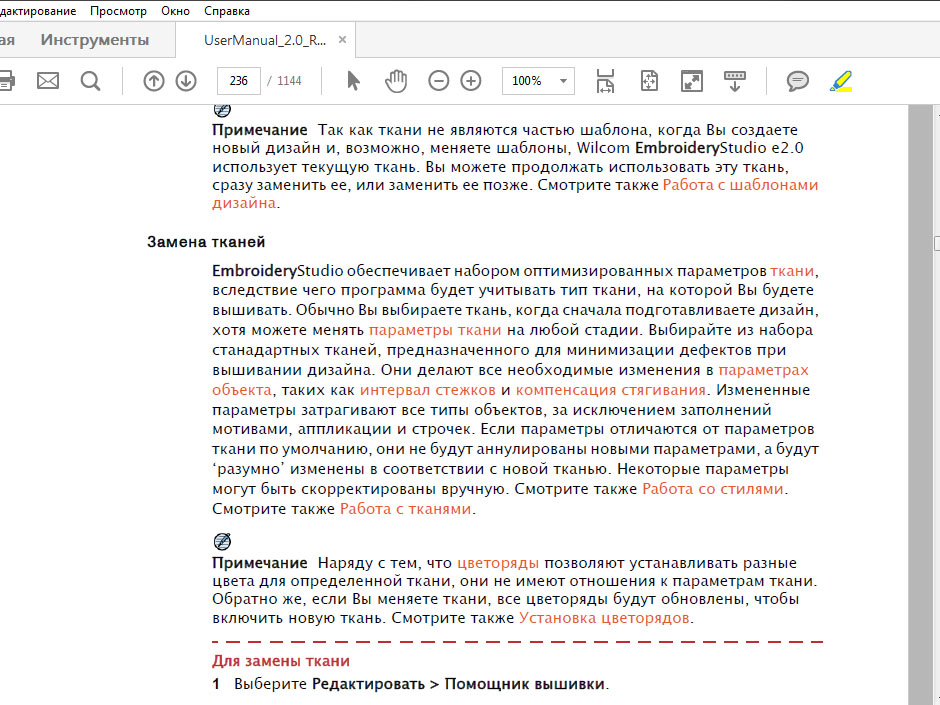Open the search magnifier tool
The width and height of the screenshot is (940, 705).
point(91,81)
